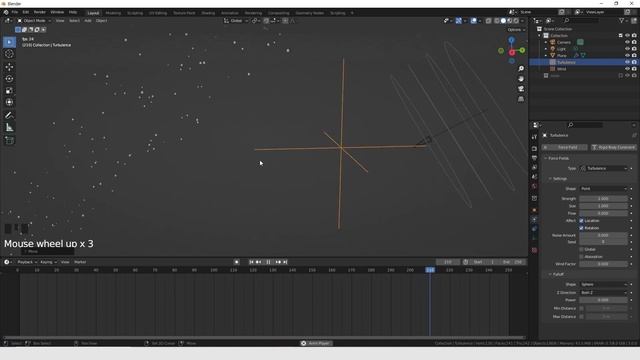Screen dimensions: 640x360
Task: Open the View Layer properties tab icon
Action: tap(534, 167)
